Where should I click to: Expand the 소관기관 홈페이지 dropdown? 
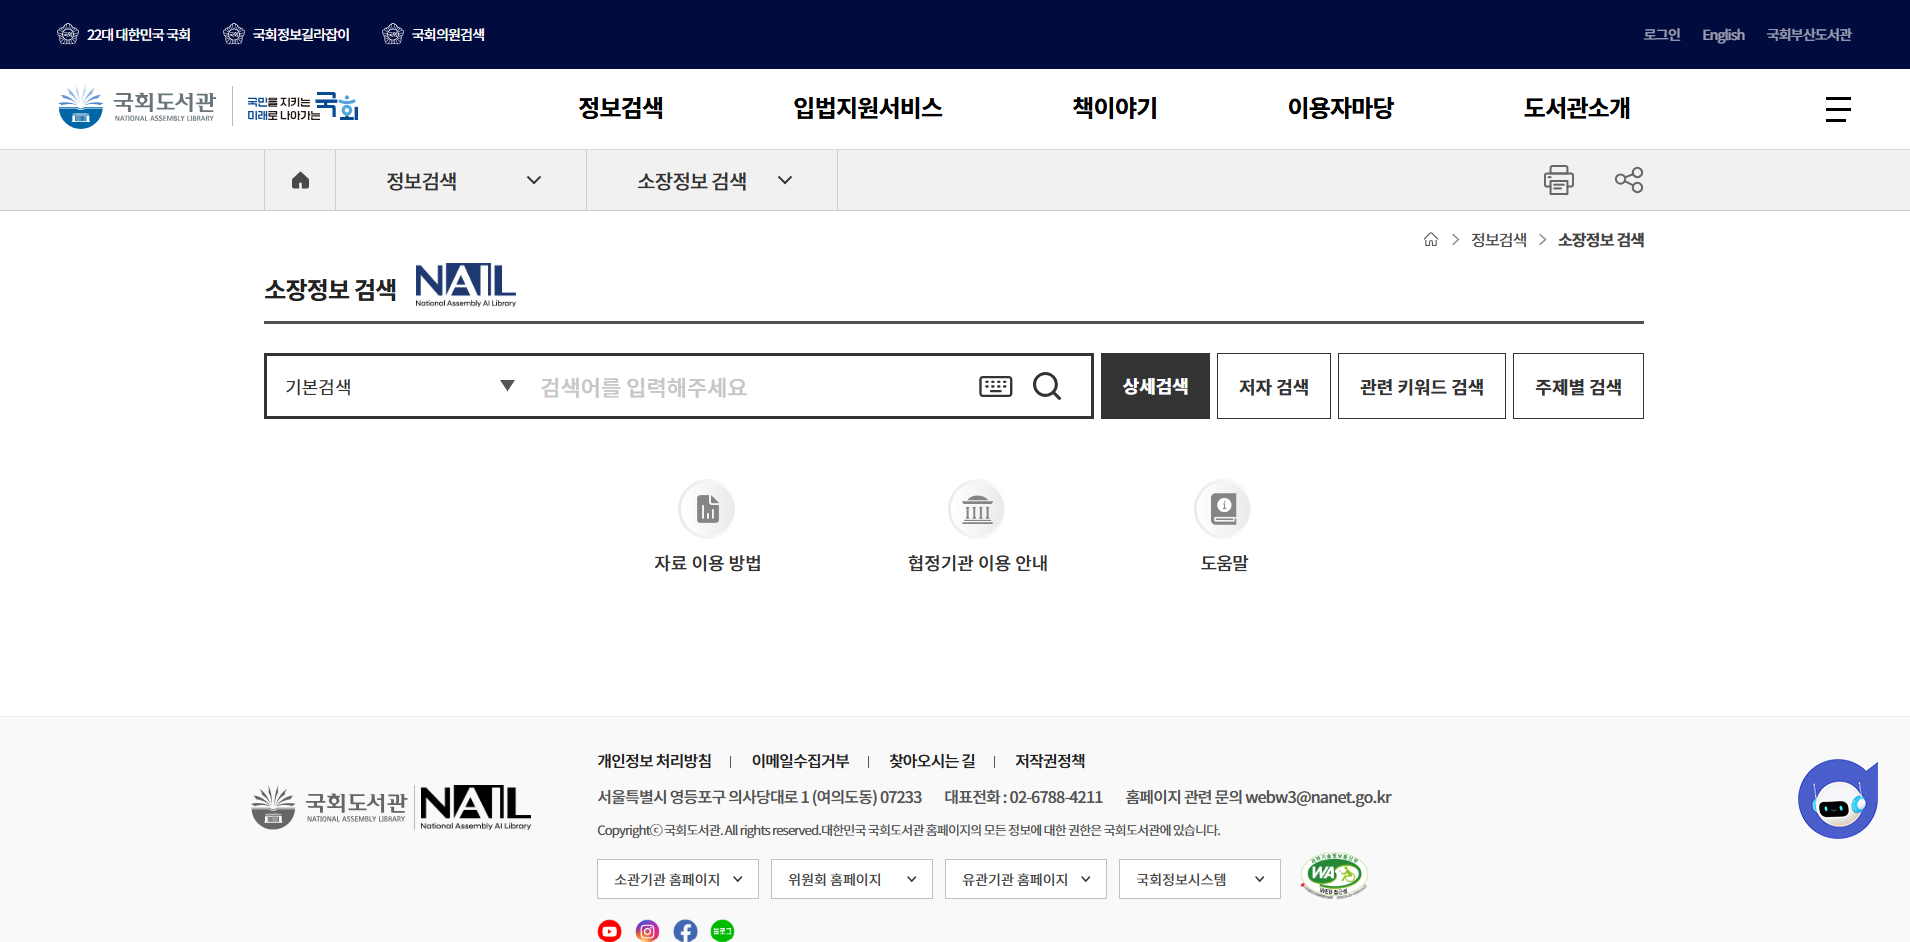pyautogui.click(x=677, y=879)
